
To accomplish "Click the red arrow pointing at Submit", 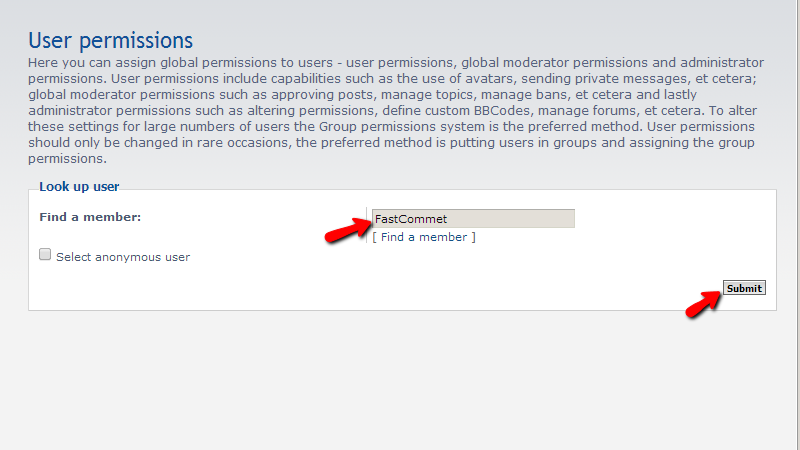I will coord(704,299).
